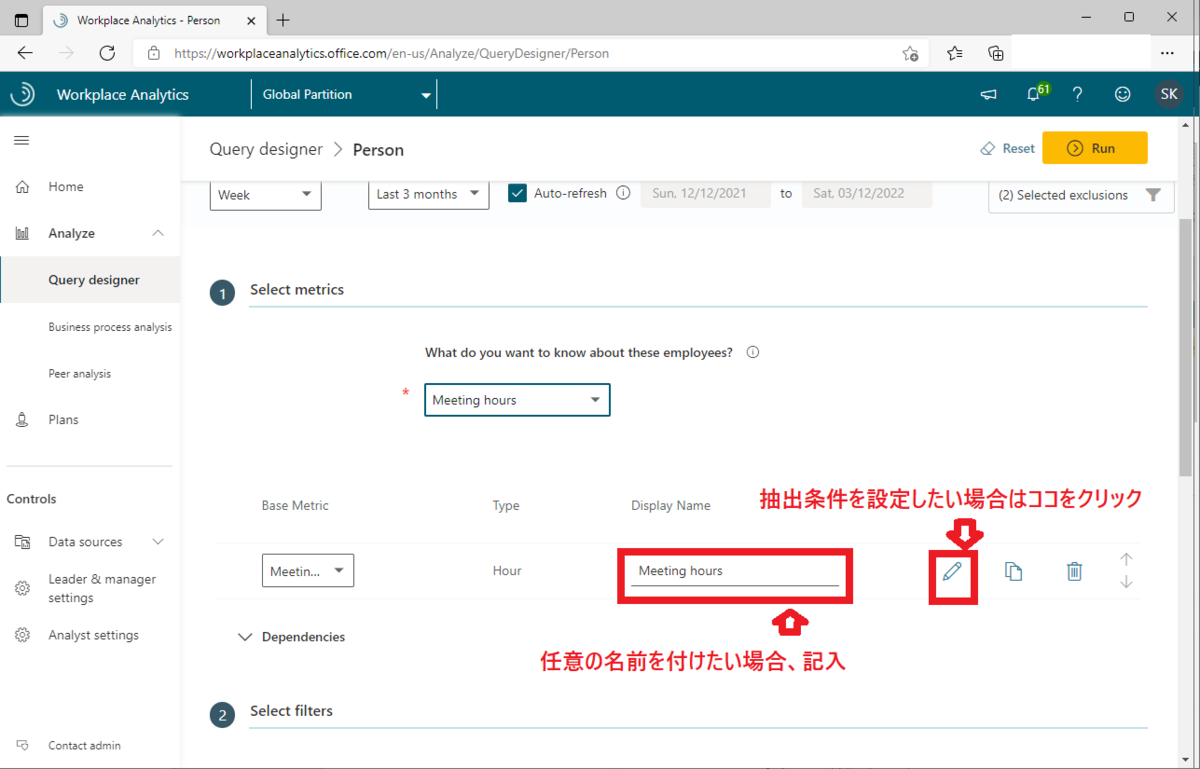1200x769 pixels.
Task: Toggle the Auto-refresh checkbox
Action: 517,193
